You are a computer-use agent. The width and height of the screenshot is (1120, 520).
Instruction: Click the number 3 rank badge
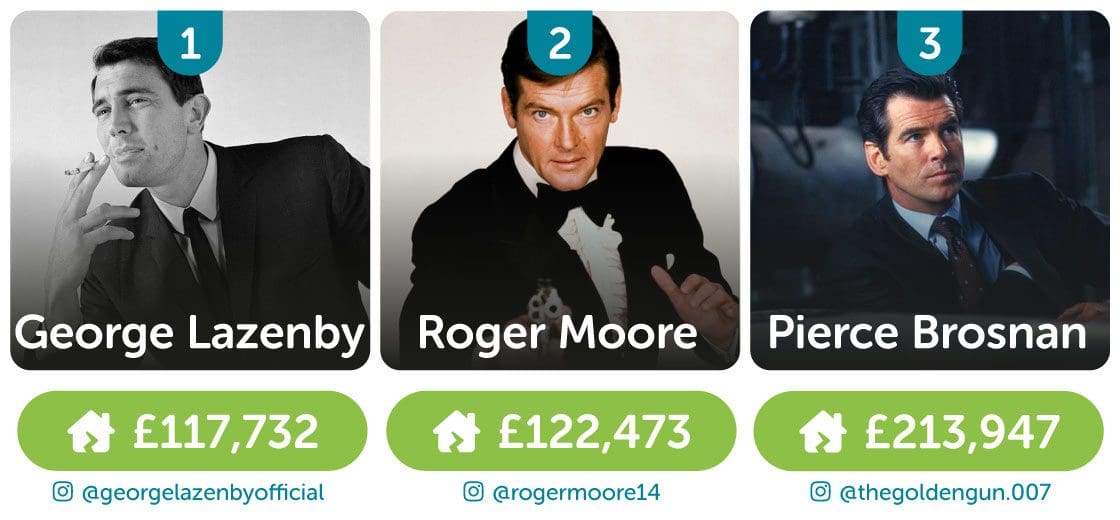pyautogui.click(x=930, y=43)
